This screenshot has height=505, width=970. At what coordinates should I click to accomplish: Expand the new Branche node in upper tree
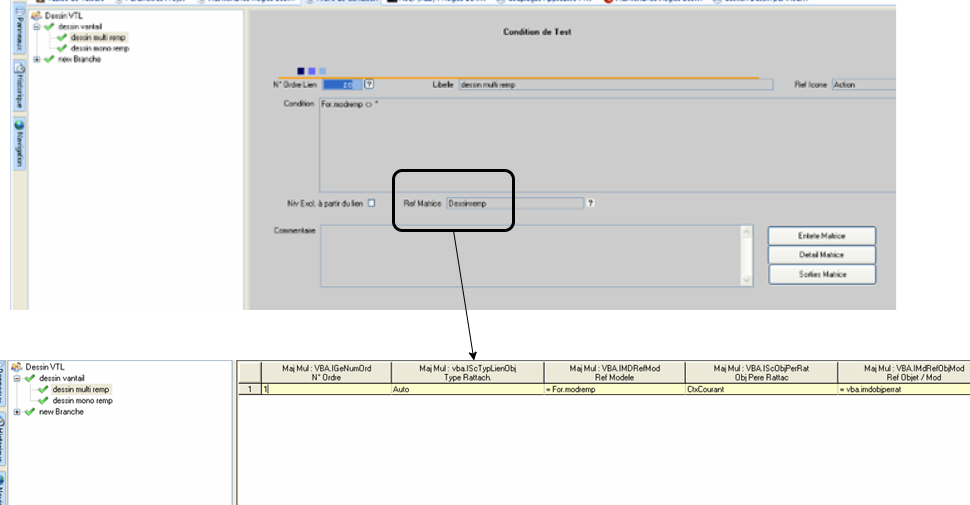pos(37,59)
